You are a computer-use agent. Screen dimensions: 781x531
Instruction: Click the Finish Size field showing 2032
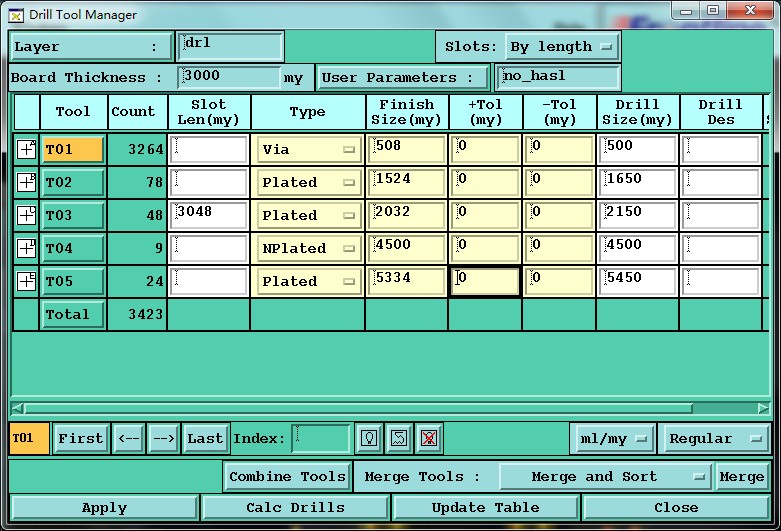coord(406,215)
